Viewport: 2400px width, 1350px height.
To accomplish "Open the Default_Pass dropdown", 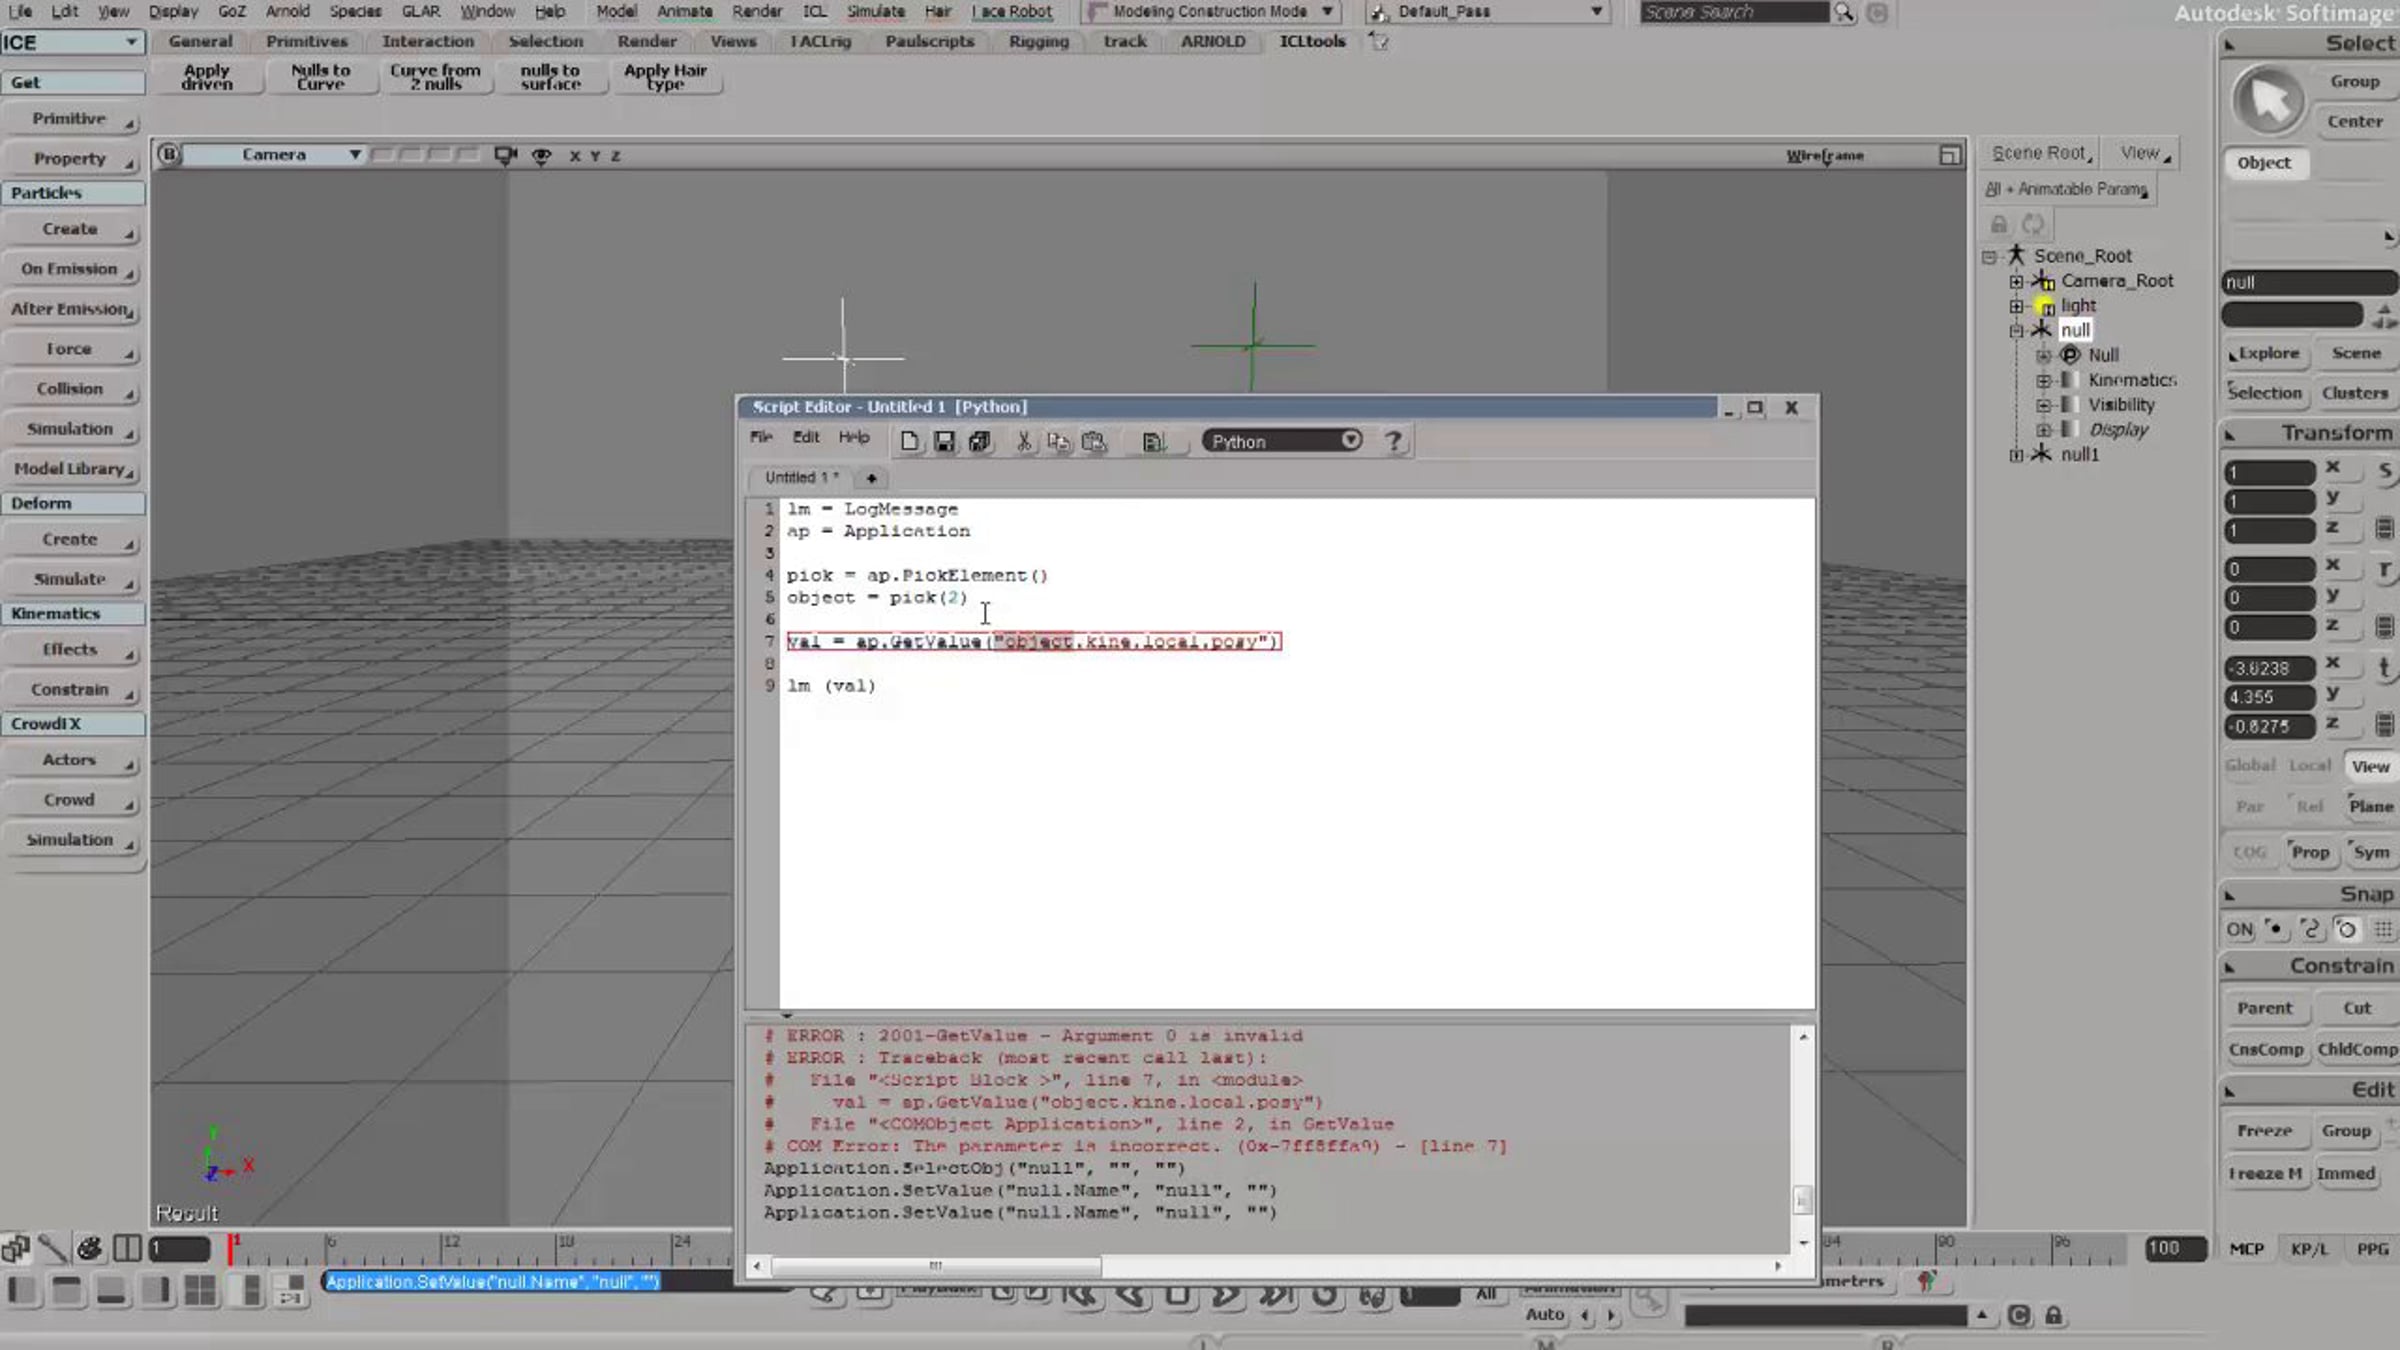I will pos(1487,12).
